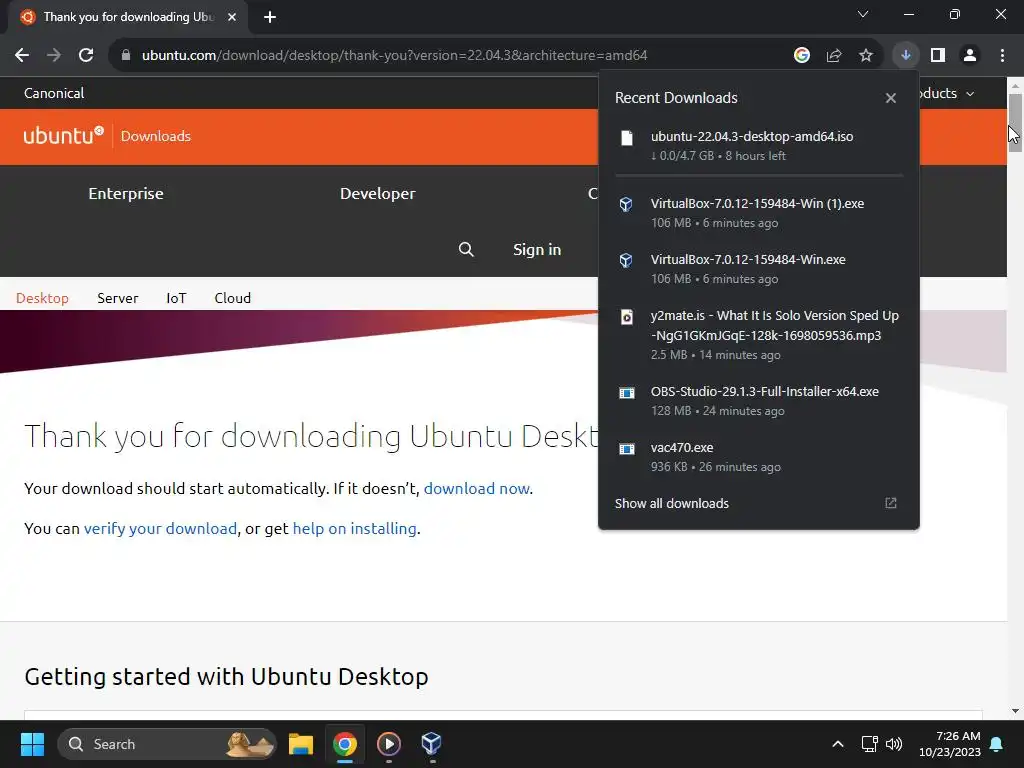This screenshot has width=1024, height=768.
Task: Click verify your download link
Action: (160, 528)
